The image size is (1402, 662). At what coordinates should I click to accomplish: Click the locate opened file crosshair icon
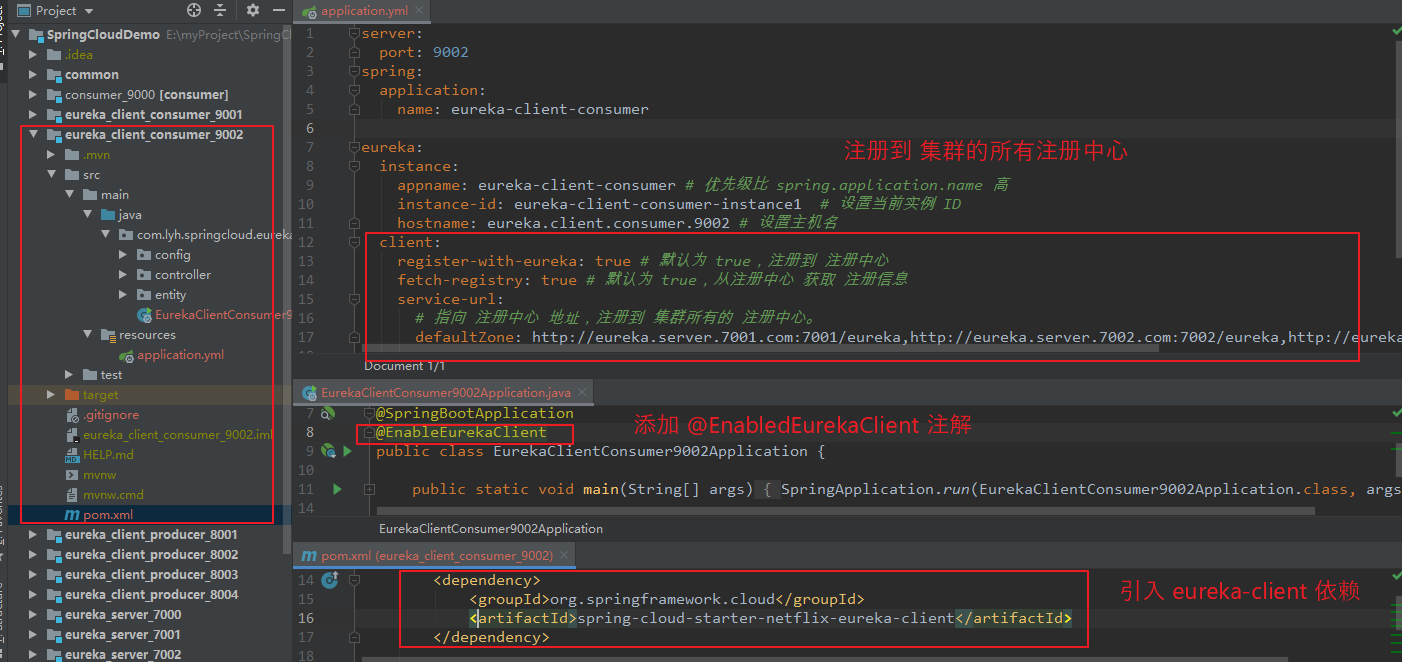(x=194, y=11)
